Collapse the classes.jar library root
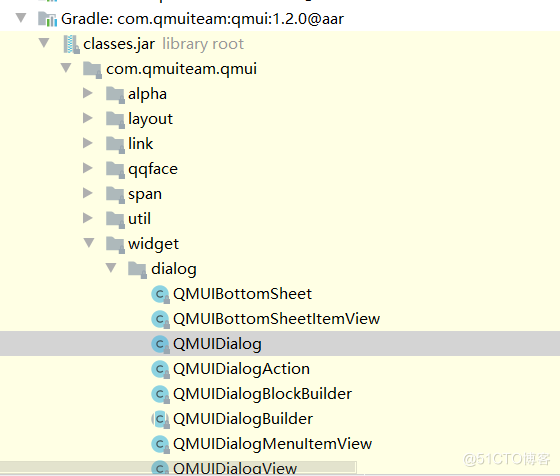Viewport: 560px width, 476px height. click(x=44, y=43)
